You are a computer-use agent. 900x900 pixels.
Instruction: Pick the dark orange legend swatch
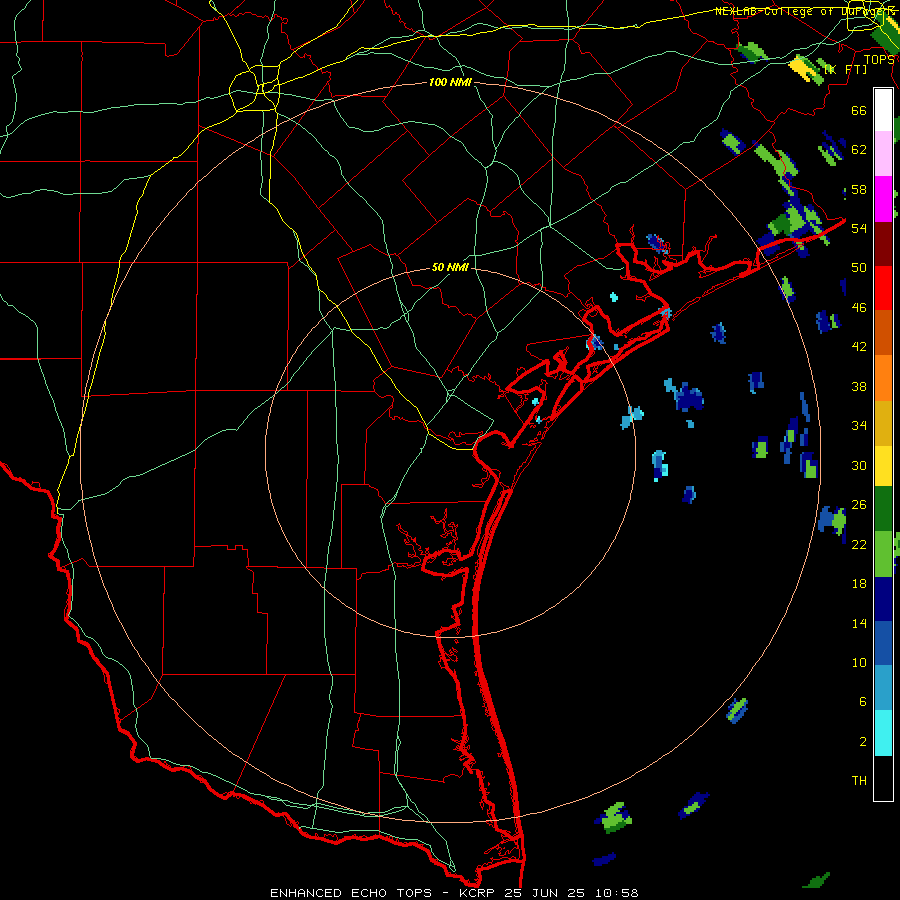click(x=883, y=332)
